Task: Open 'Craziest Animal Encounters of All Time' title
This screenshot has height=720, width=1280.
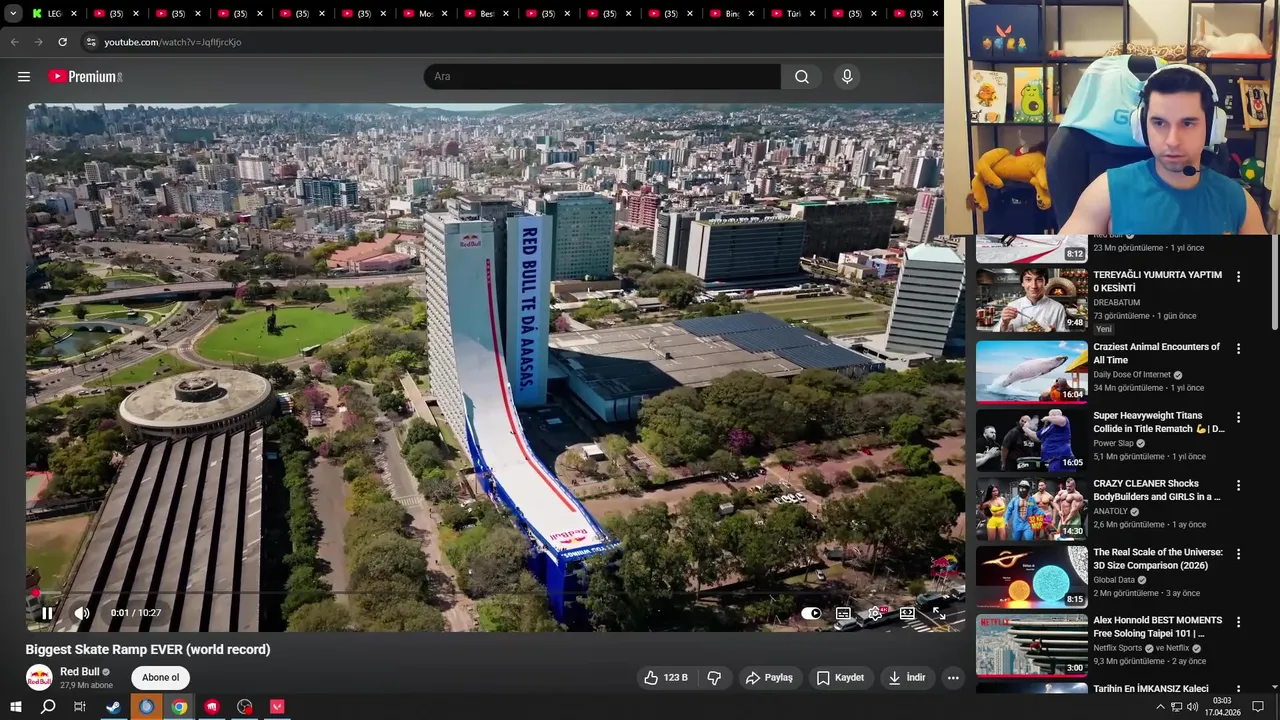Action: pyautogui.click(x=1156, y=353)
